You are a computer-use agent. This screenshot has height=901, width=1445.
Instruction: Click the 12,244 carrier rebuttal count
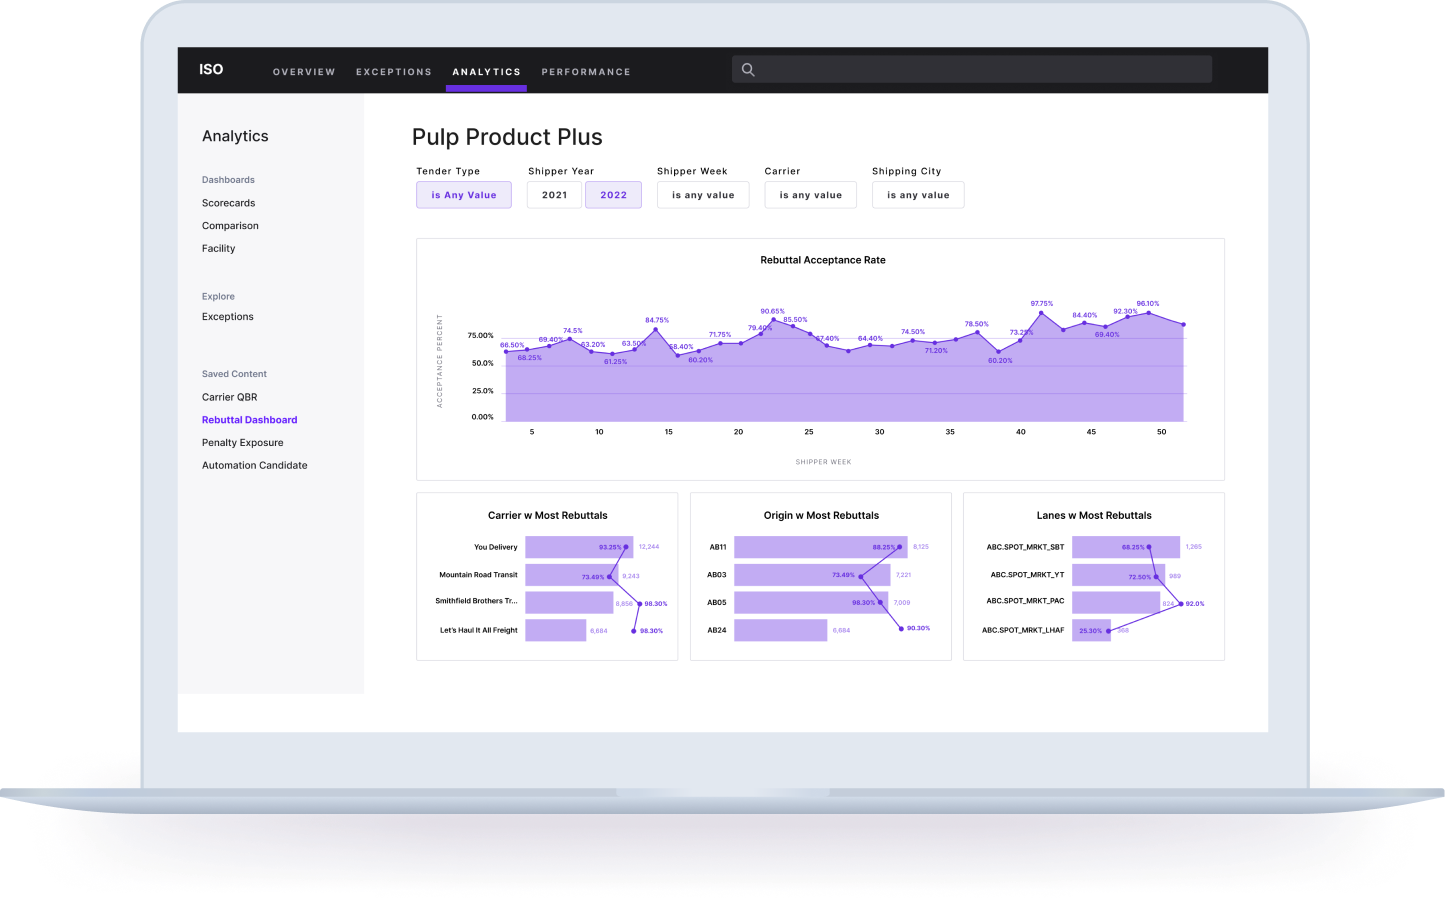click(649, 547)
